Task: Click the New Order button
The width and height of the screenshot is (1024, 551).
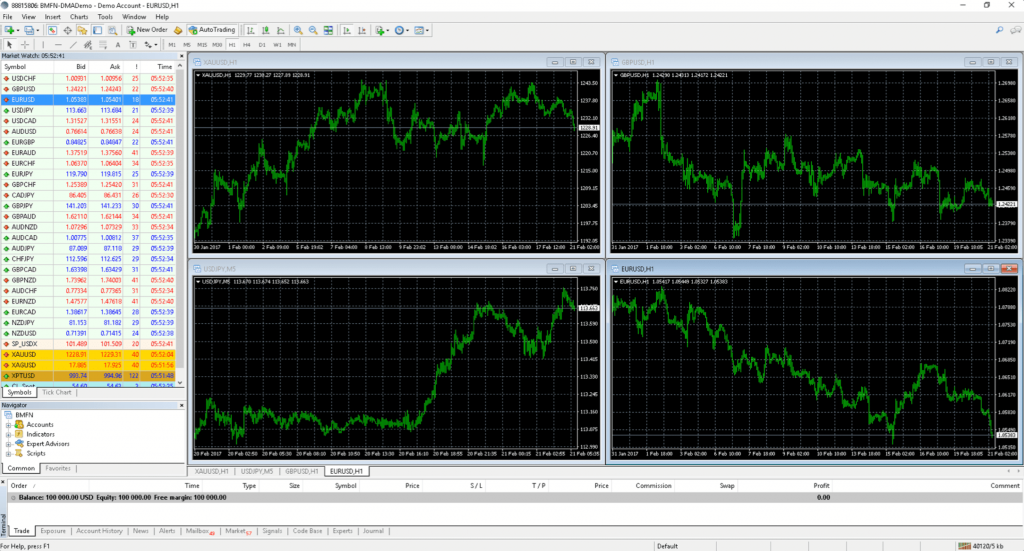Action: pyautogui.click(x=147, y=30)
